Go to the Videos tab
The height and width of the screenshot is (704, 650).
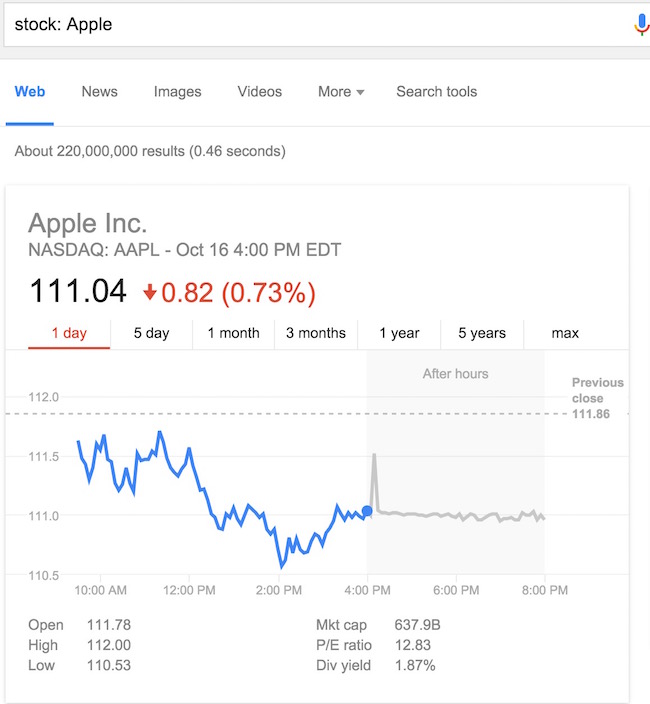click(x=260, y=92)
